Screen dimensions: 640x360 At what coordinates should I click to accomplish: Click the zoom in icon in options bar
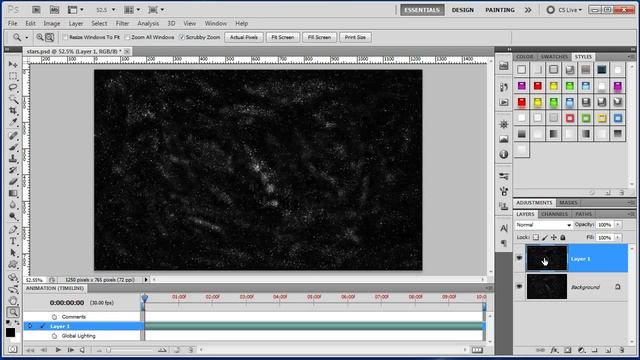pos(40,37)
